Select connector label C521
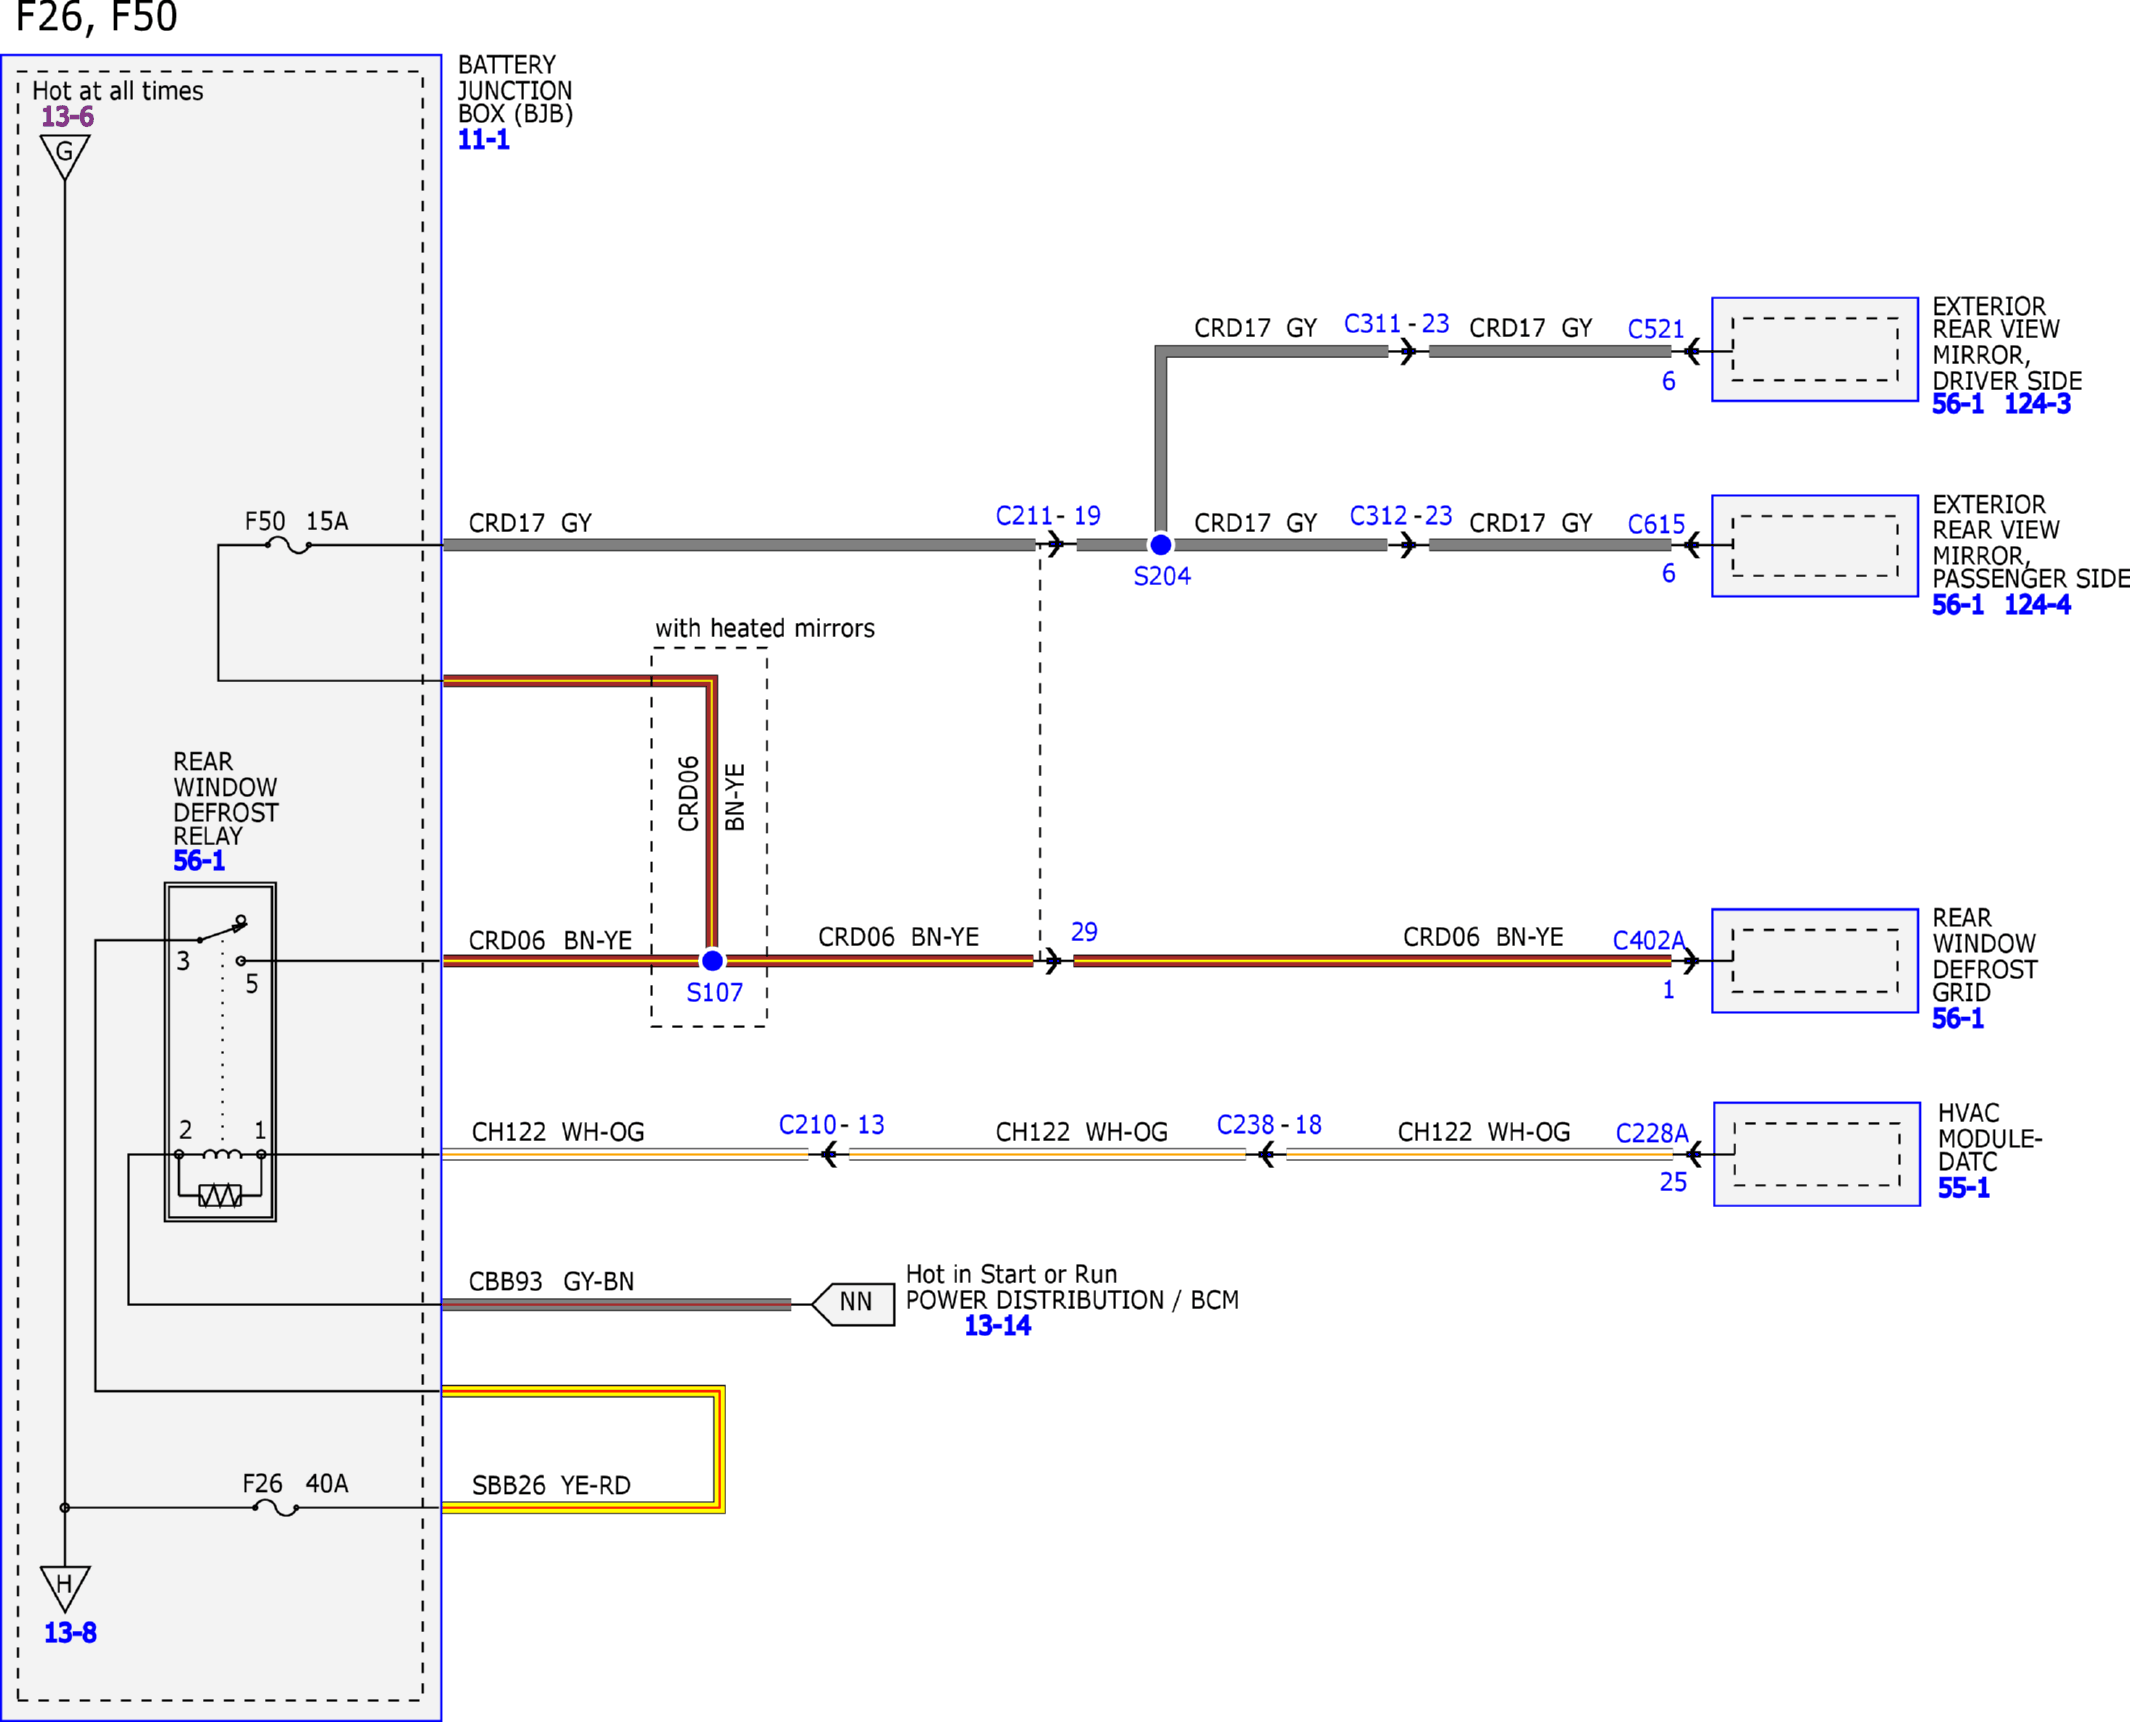The image size is (2130, 1722). point(1656,329)
